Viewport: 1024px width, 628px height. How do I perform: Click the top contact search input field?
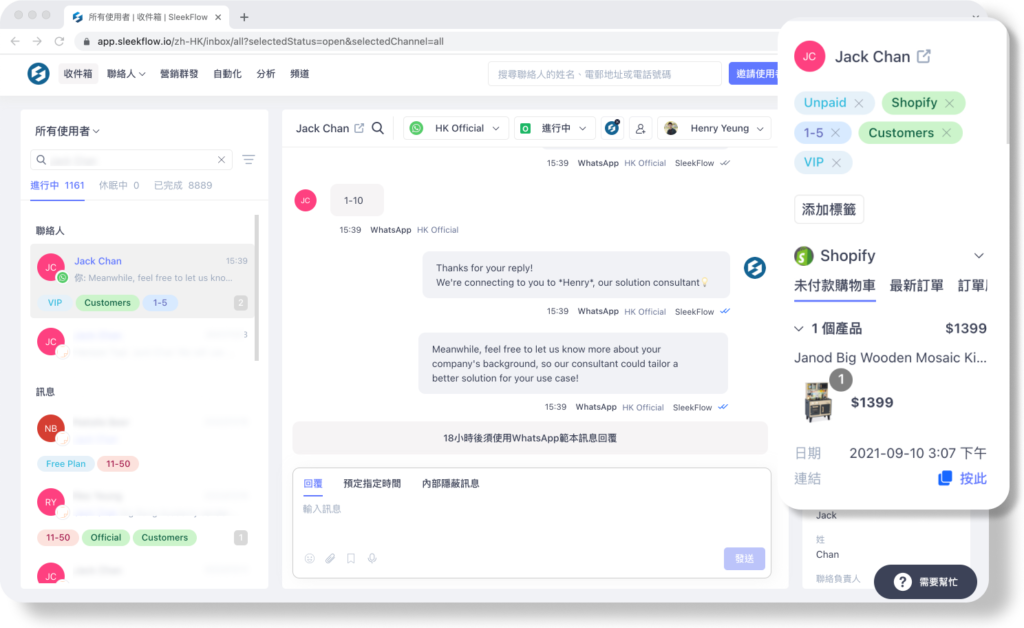coord(604,74)
